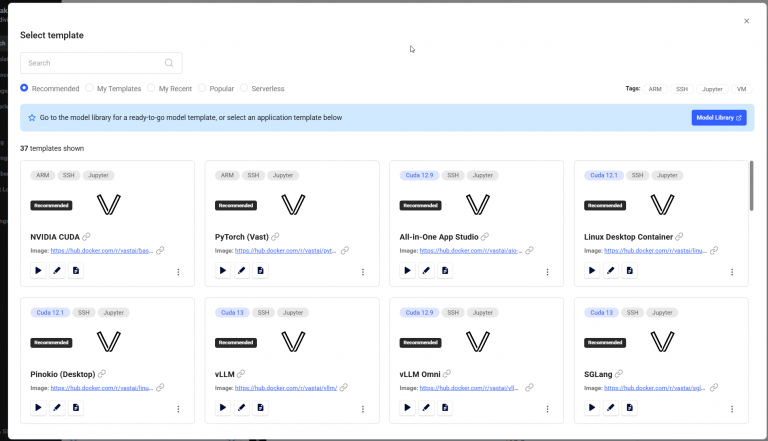Edit the vLLM Omni template pencil icon

[426, 408]
